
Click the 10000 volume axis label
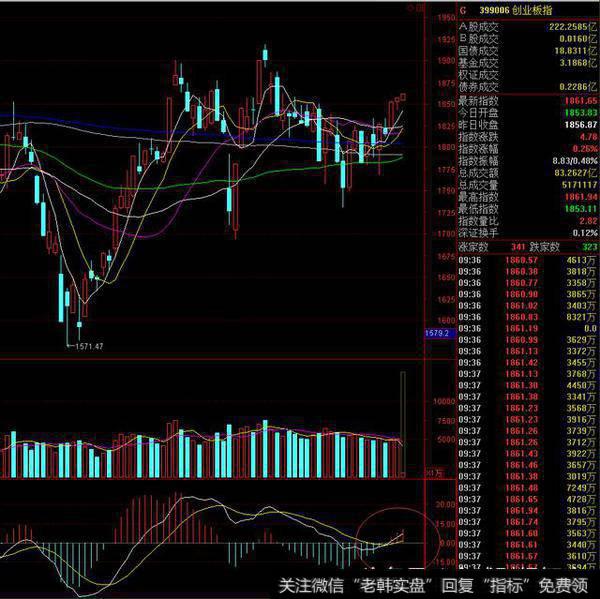coord(444,401)
